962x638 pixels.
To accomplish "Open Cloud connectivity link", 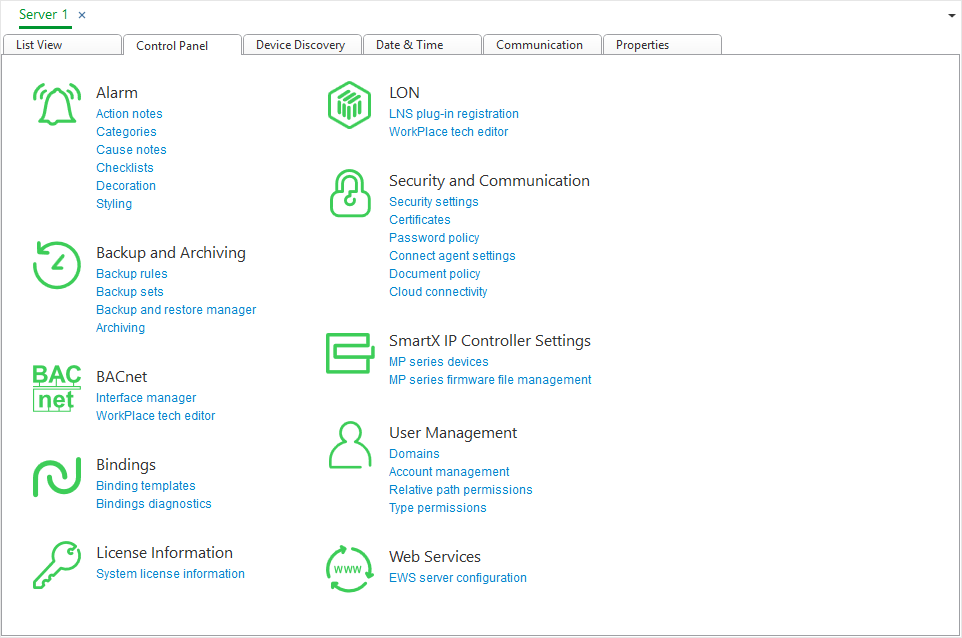I will pyautogui.click(x=437, y=291).
